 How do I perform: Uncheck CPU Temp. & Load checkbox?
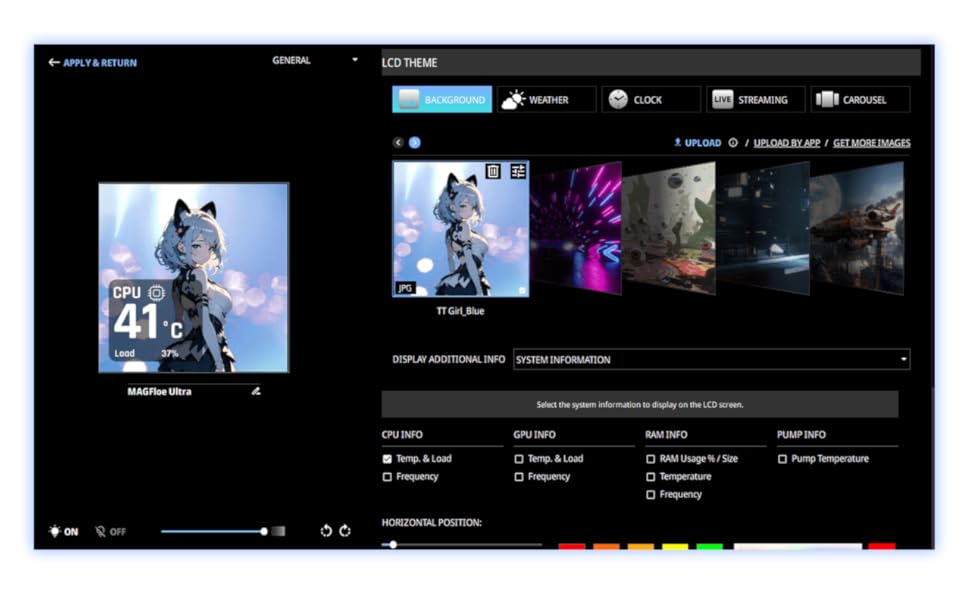[387, 459]
